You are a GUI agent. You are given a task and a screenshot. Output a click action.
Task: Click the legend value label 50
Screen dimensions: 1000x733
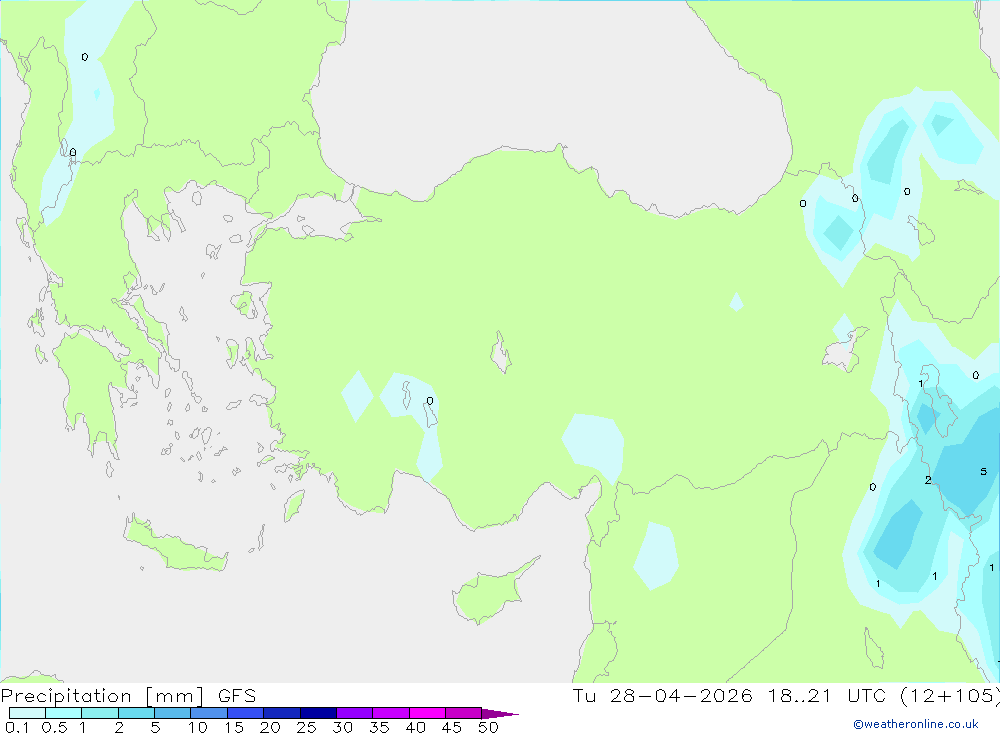tap(488, 727)
